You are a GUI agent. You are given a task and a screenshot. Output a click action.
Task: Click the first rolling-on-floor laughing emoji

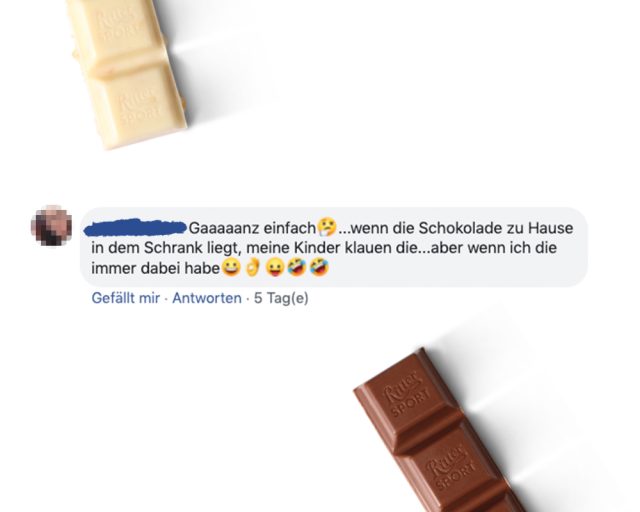297,268
